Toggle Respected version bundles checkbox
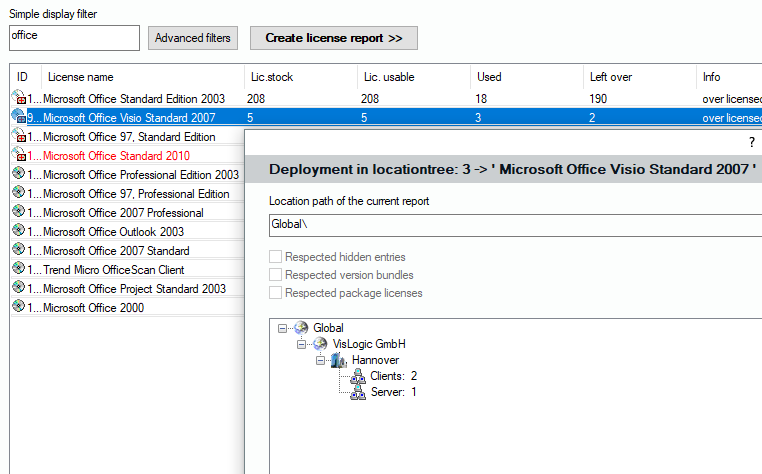 pos(276,275)
